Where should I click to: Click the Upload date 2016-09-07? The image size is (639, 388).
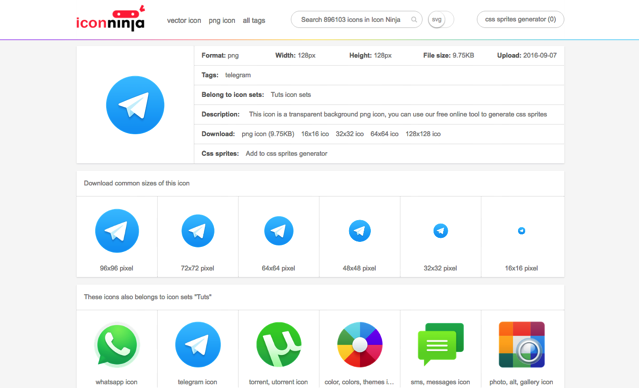click(540, 55)
